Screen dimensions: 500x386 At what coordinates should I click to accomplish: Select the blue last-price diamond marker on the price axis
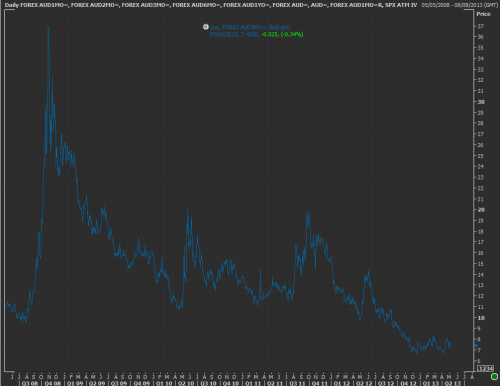click(x=476, y=346)
